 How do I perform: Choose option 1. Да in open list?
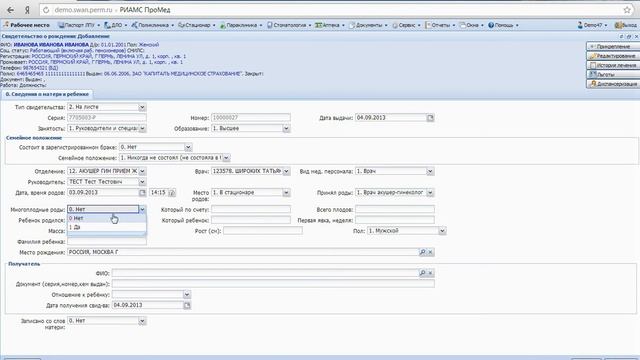point(107,227)
